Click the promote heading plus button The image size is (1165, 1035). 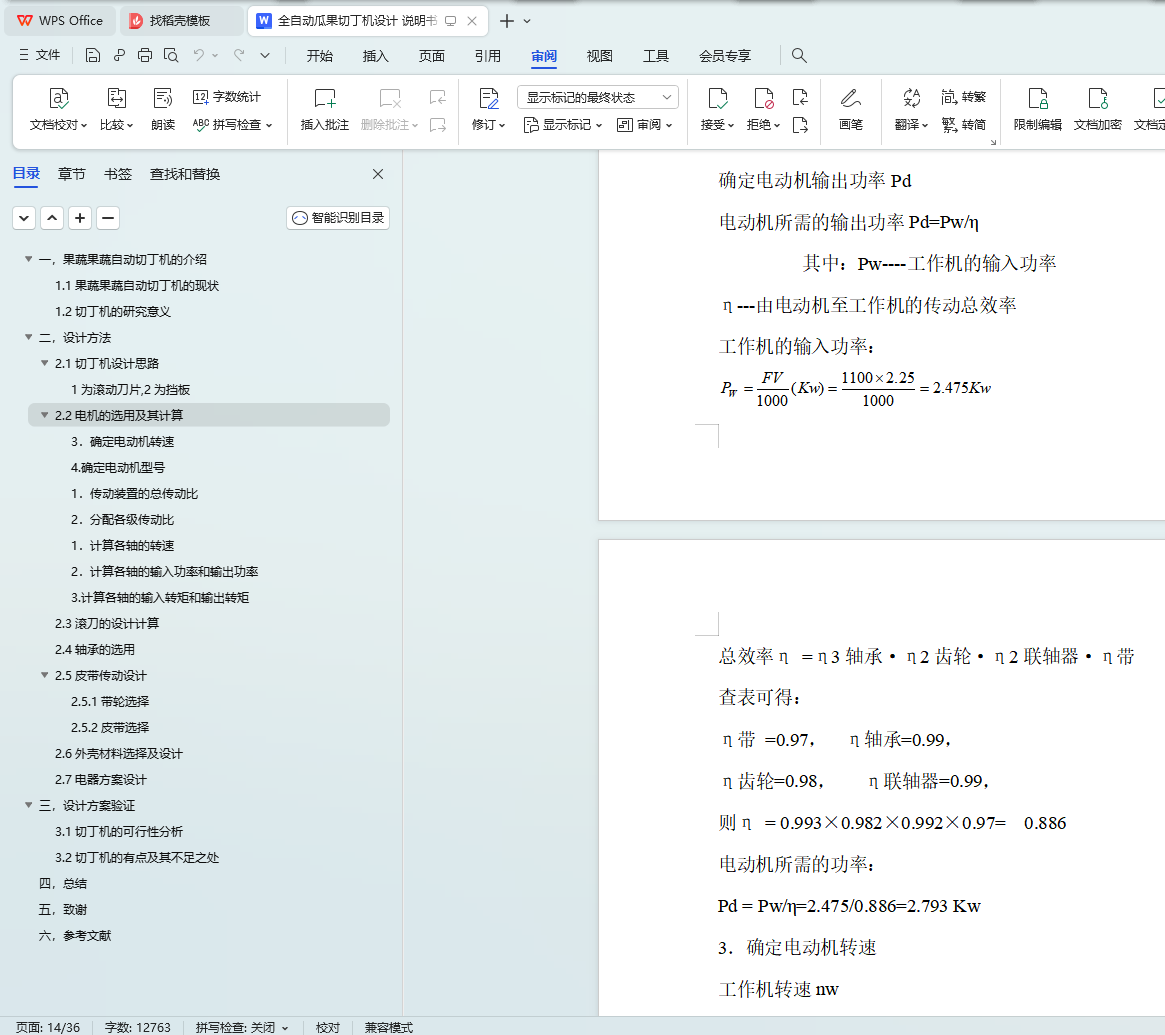79,218
